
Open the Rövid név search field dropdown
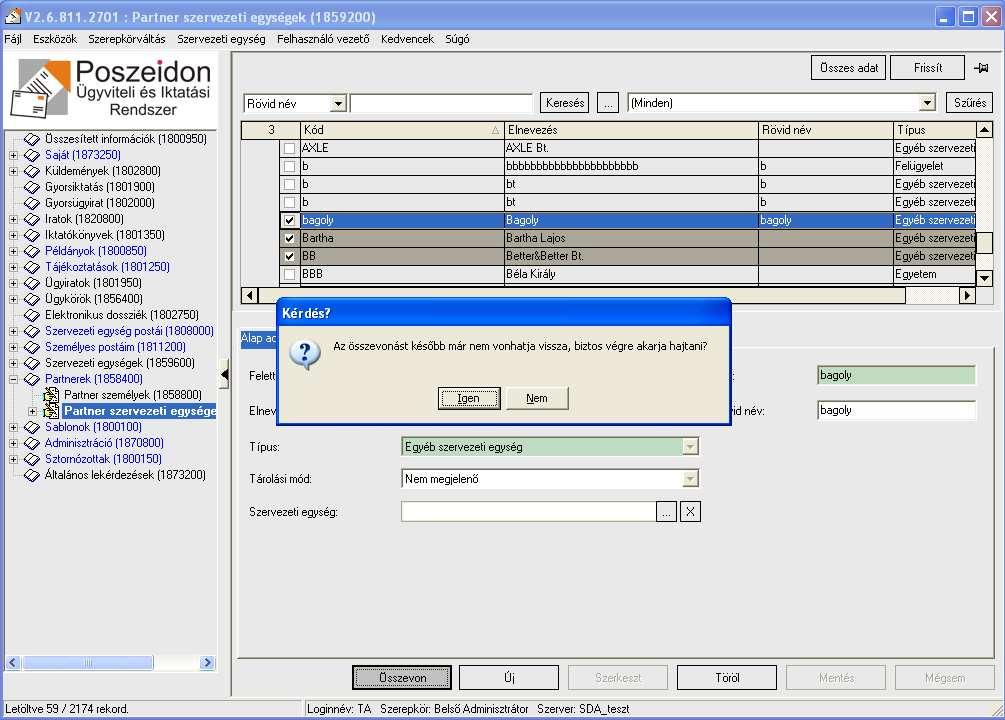[x=338, y=103]
